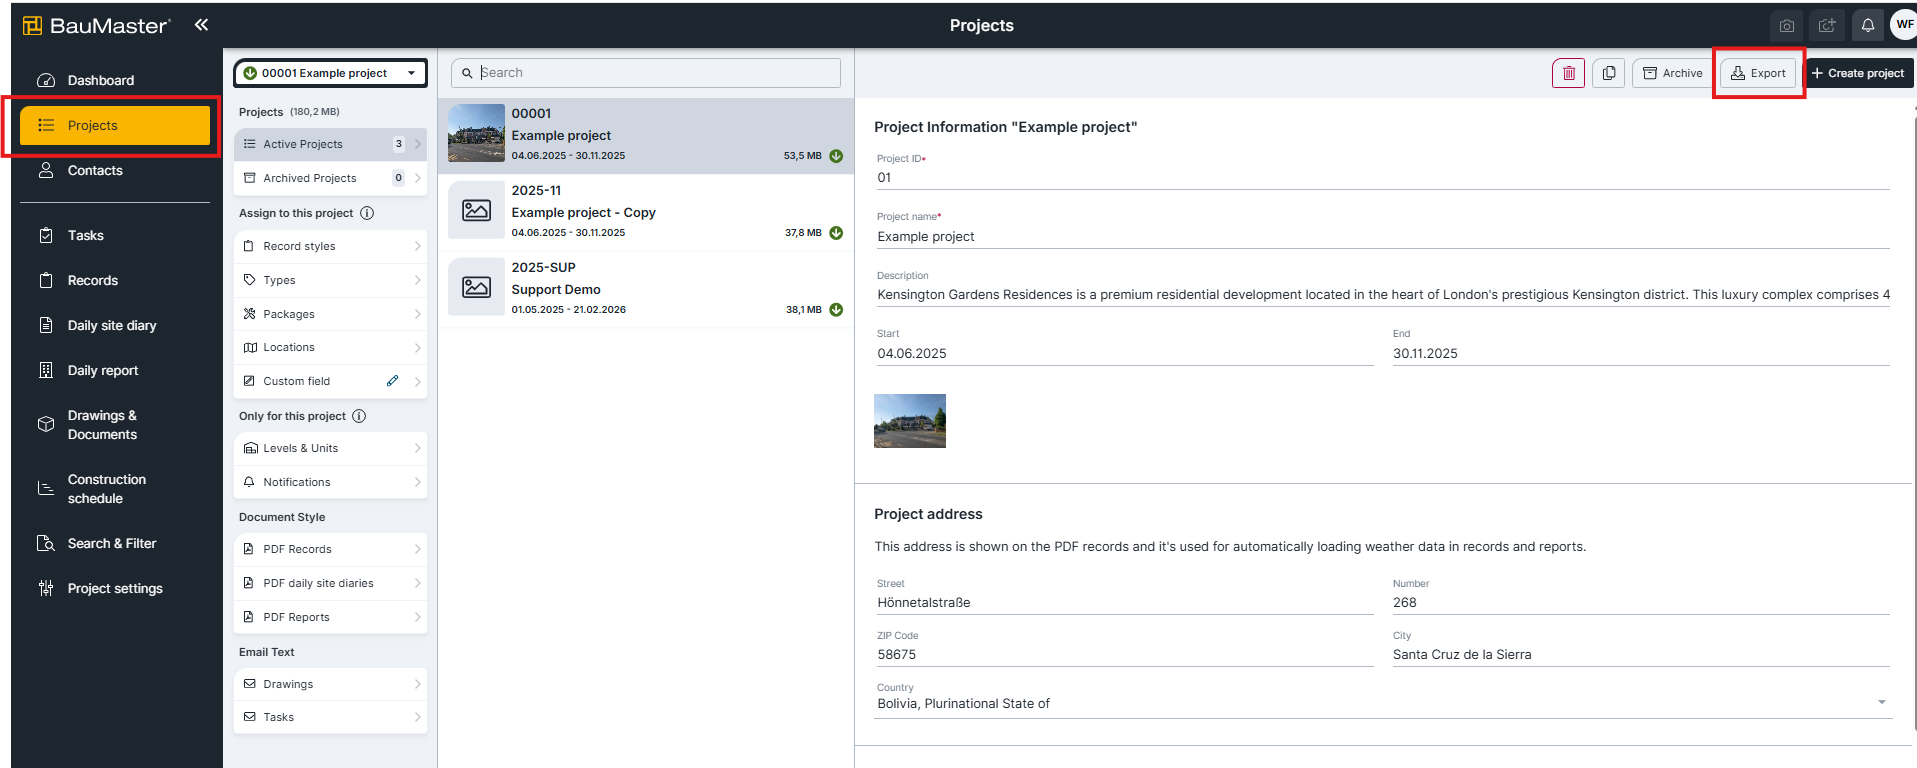Open the '00001 Example project' selector dropdown
This screenshot has height=768, width=1917.
point(330,73)
